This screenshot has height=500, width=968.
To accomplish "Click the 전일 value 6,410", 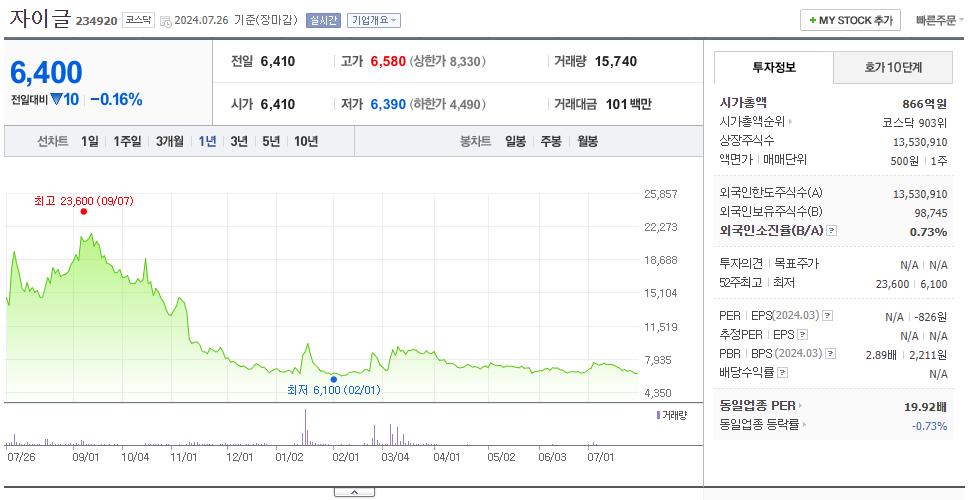I will pos(278,62).
